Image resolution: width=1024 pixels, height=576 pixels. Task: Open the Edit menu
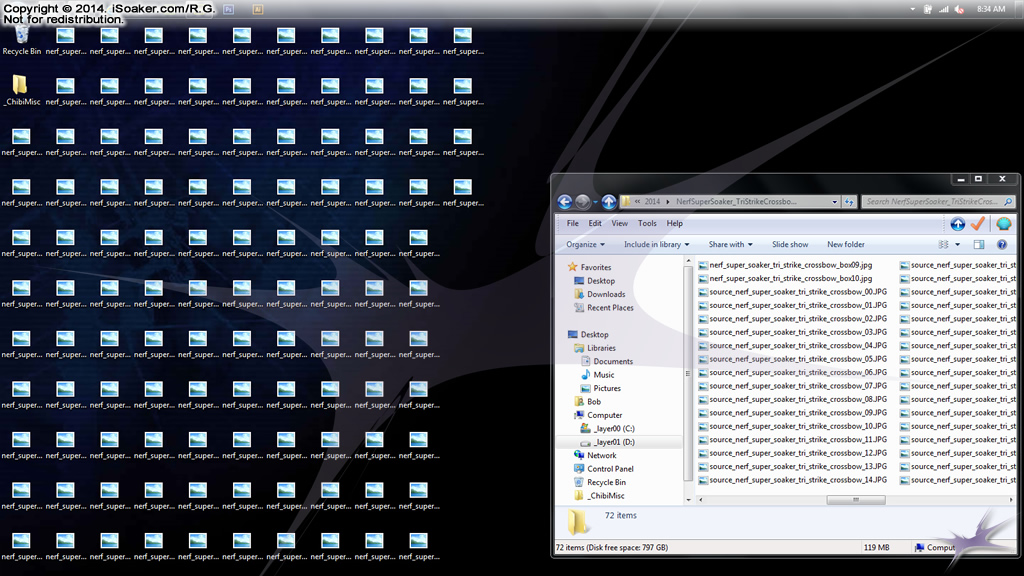click(x=595, y=223)
